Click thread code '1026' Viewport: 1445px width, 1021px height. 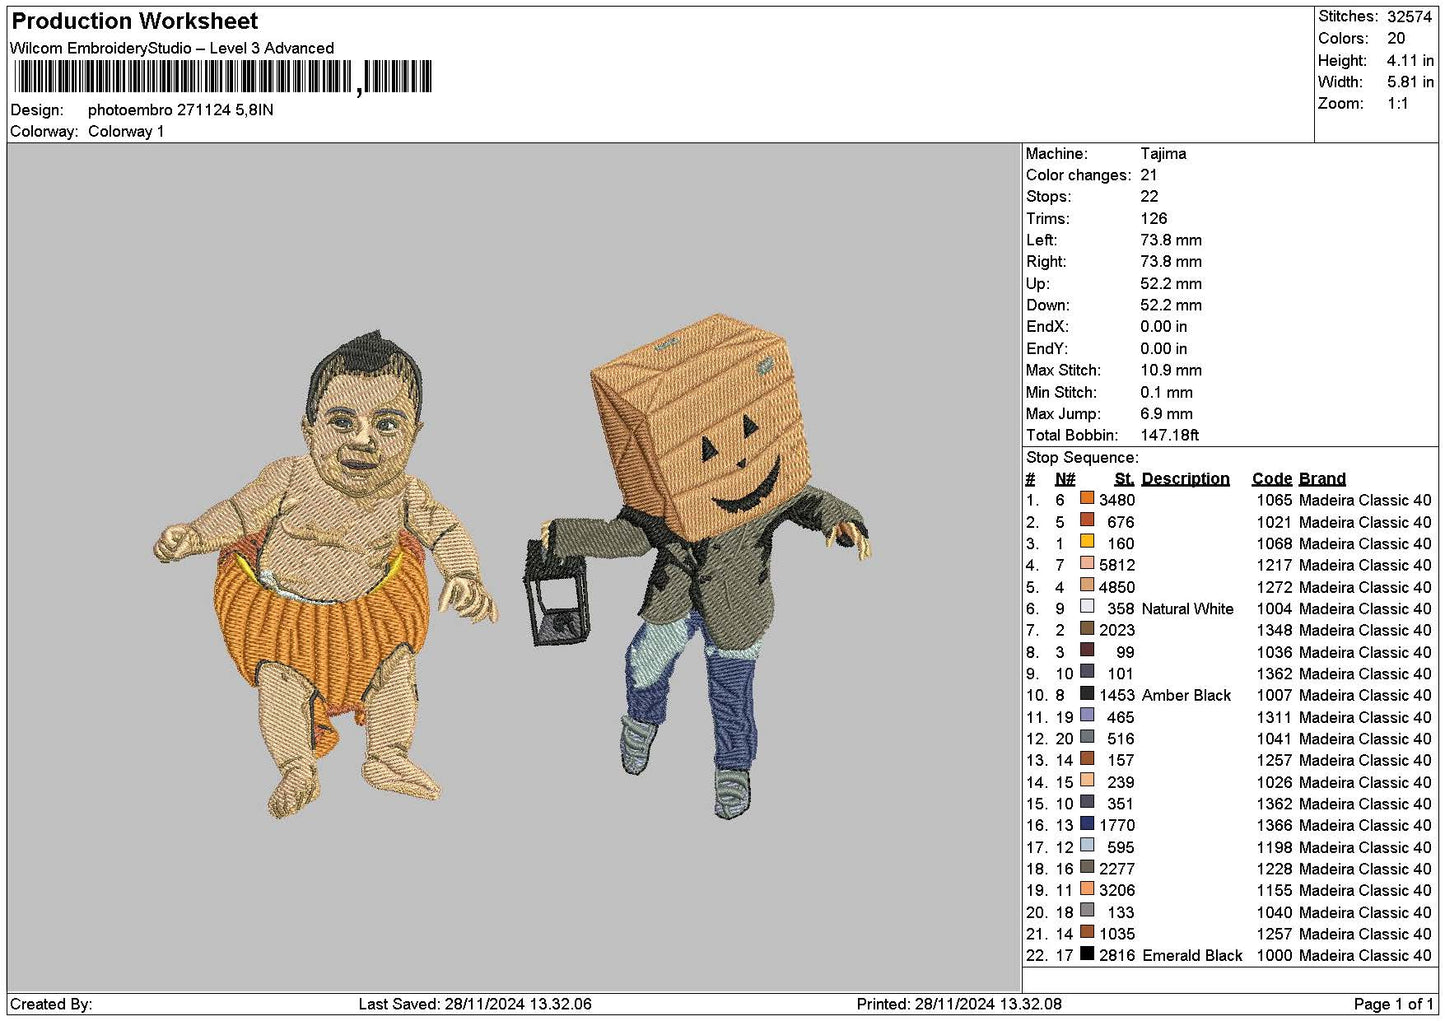coord(1274,782)
